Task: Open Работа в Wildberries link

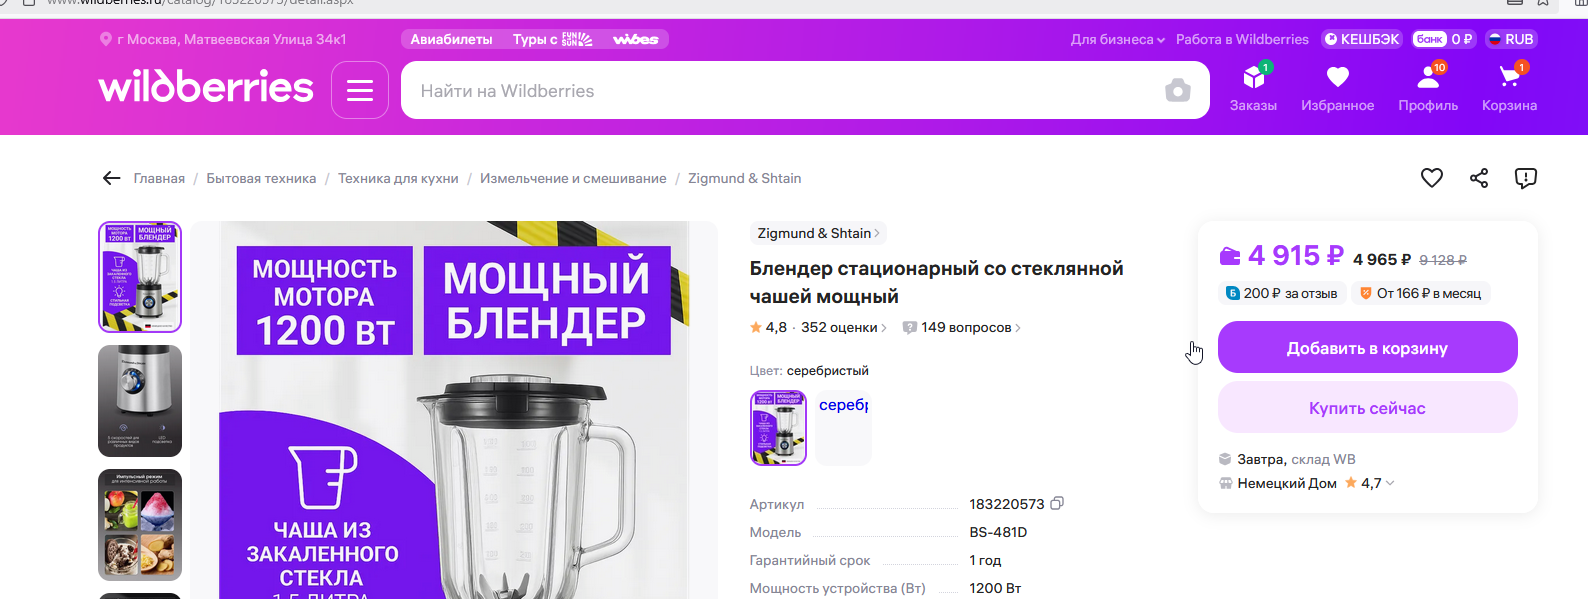Action: click(1242, 39)
